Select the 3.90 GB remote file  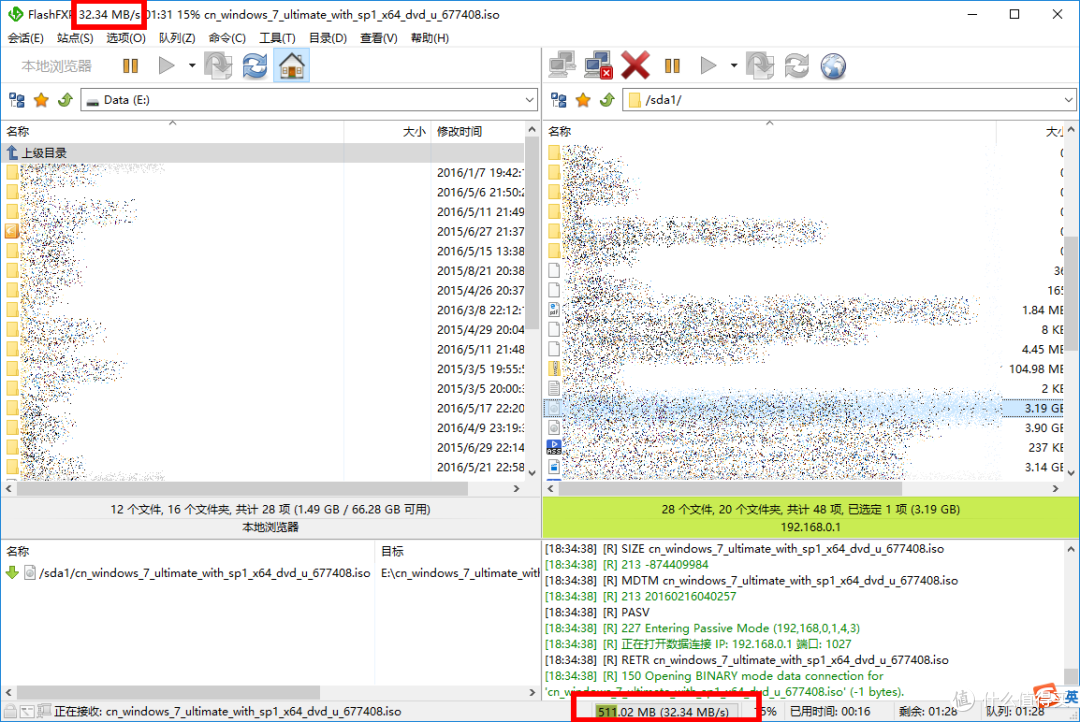[804, 428]
